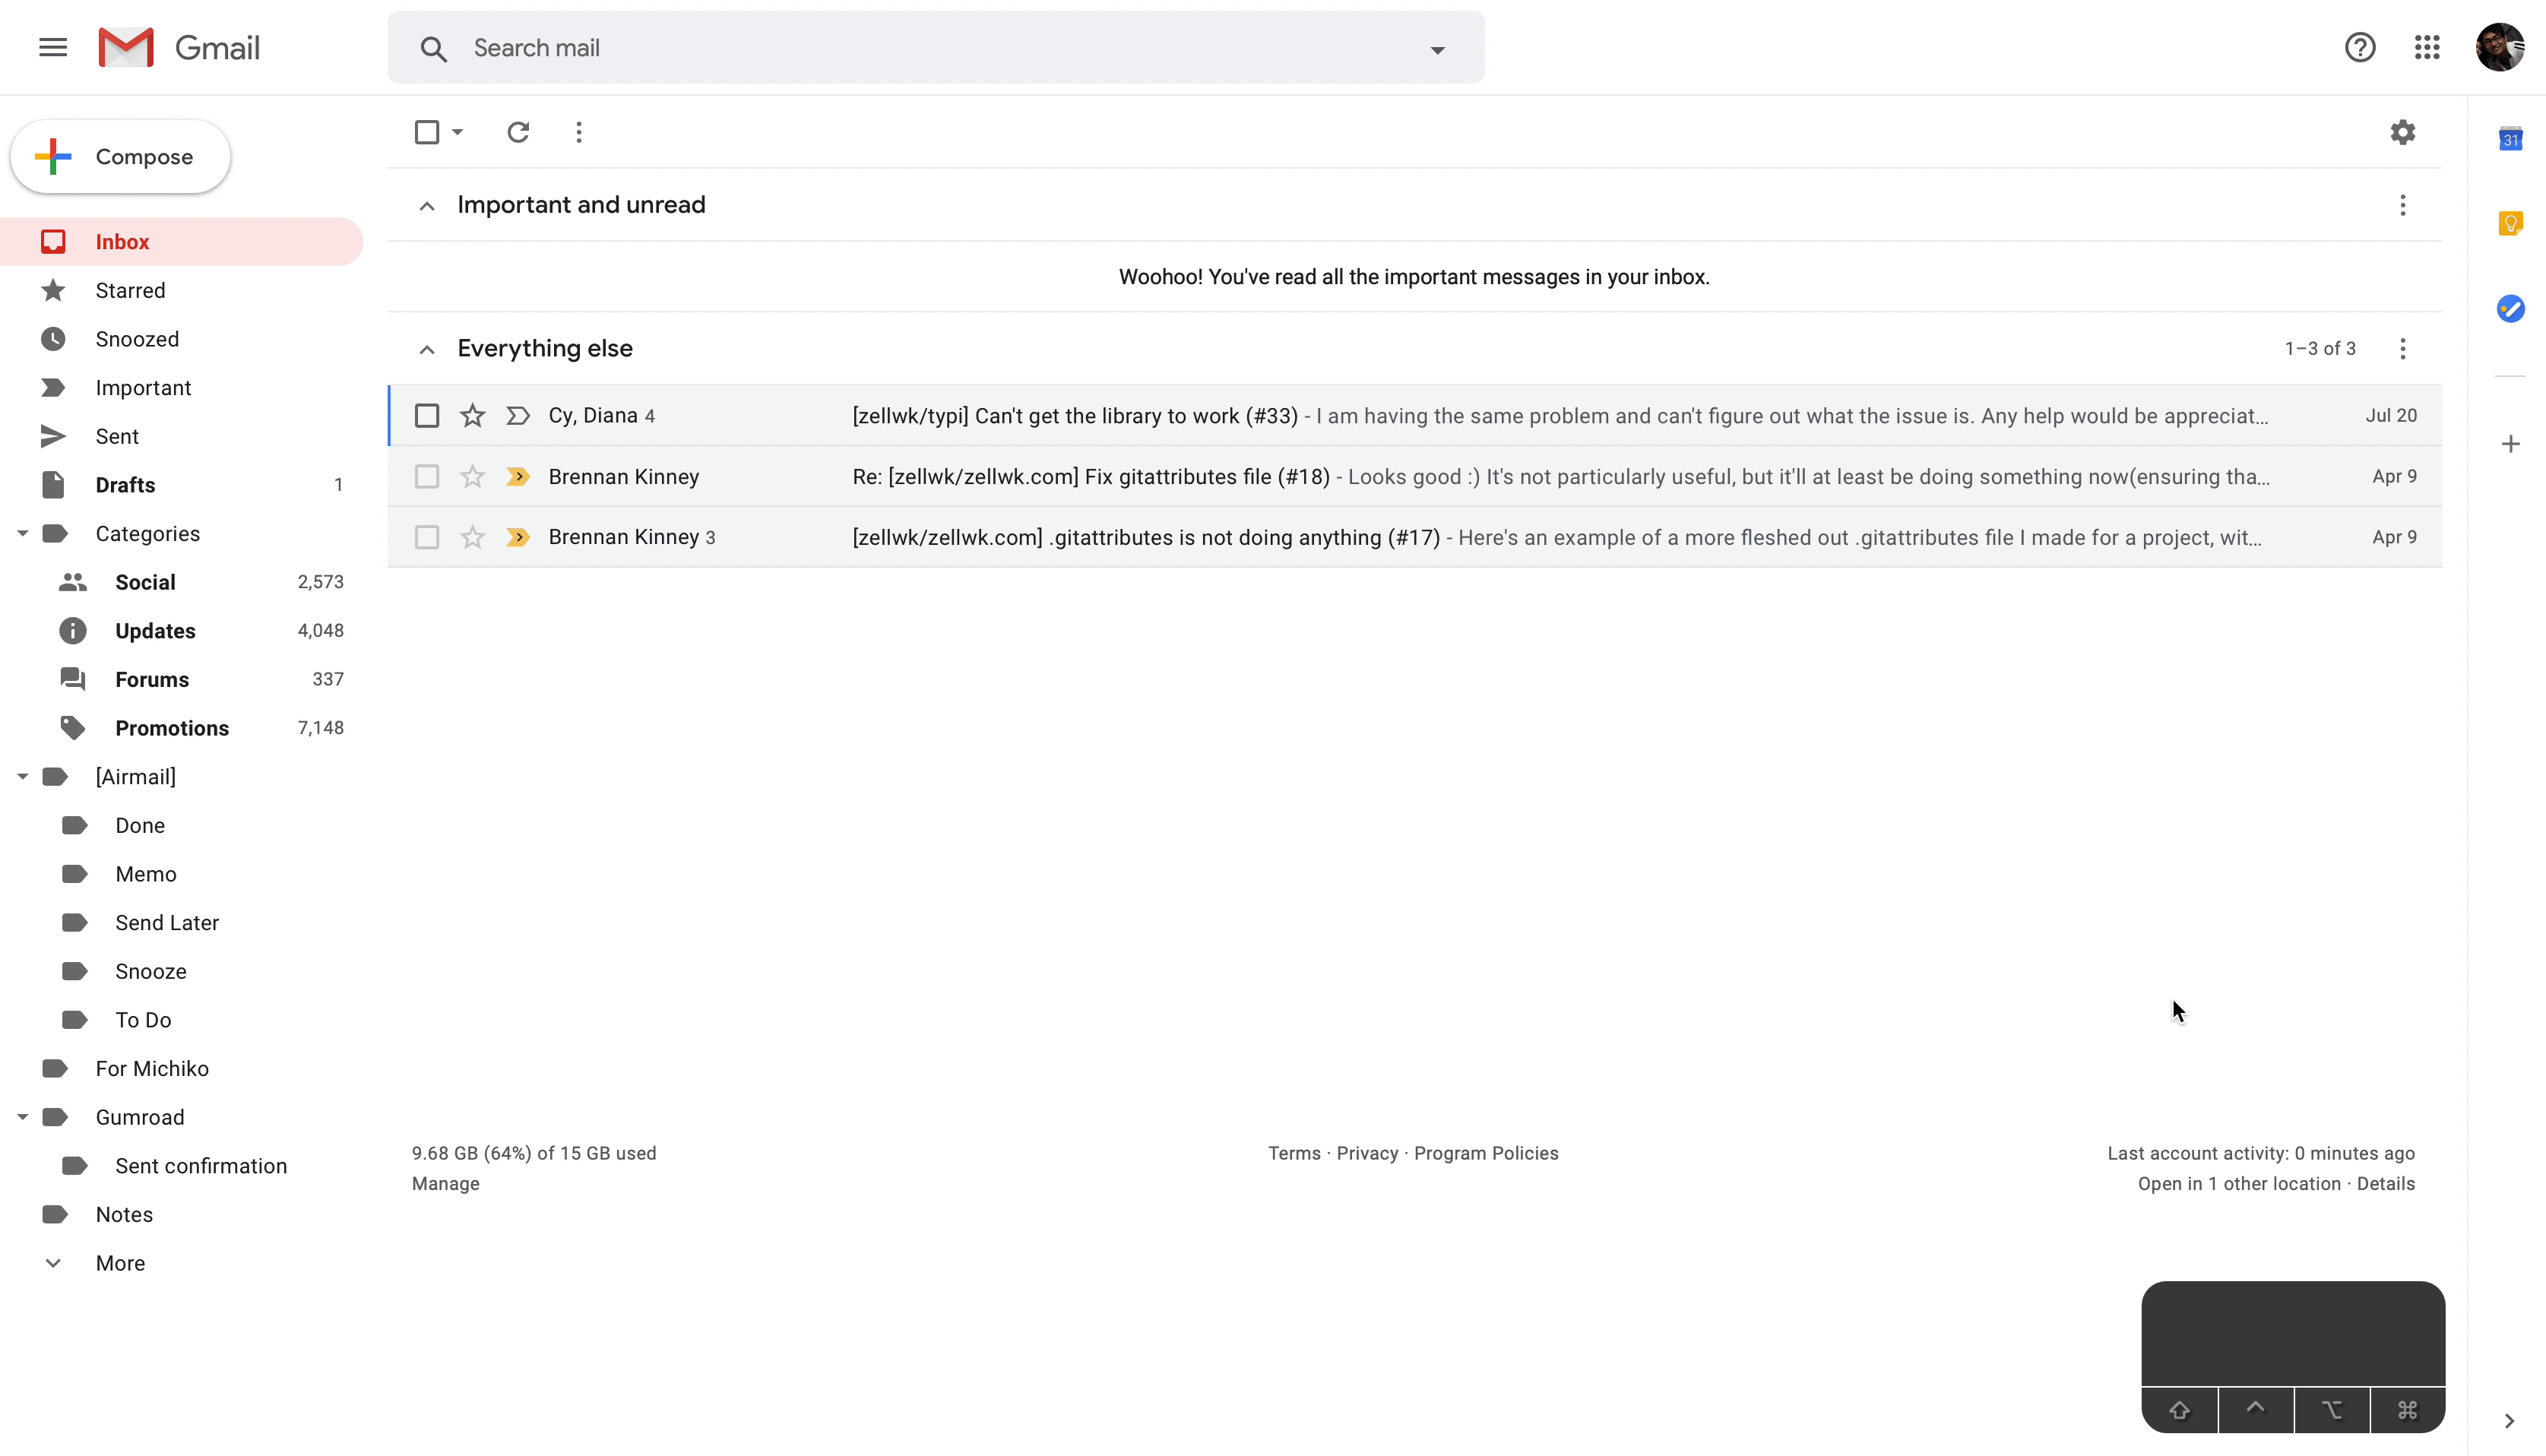Screen dimensions: 2546x1456
Task: Click the important marker icon on Brennan Kinney email
Action: pyautogui.click(x=519, y=476)
